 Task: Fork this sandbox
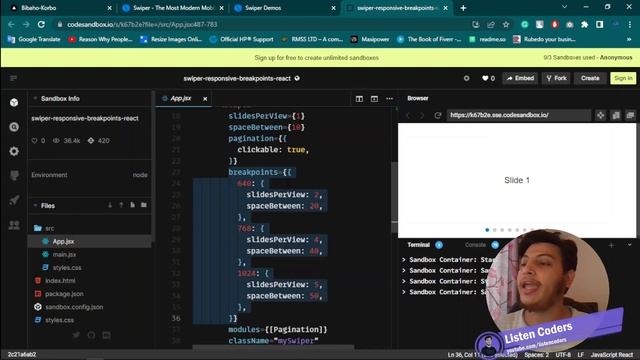(x=556, y=78)
